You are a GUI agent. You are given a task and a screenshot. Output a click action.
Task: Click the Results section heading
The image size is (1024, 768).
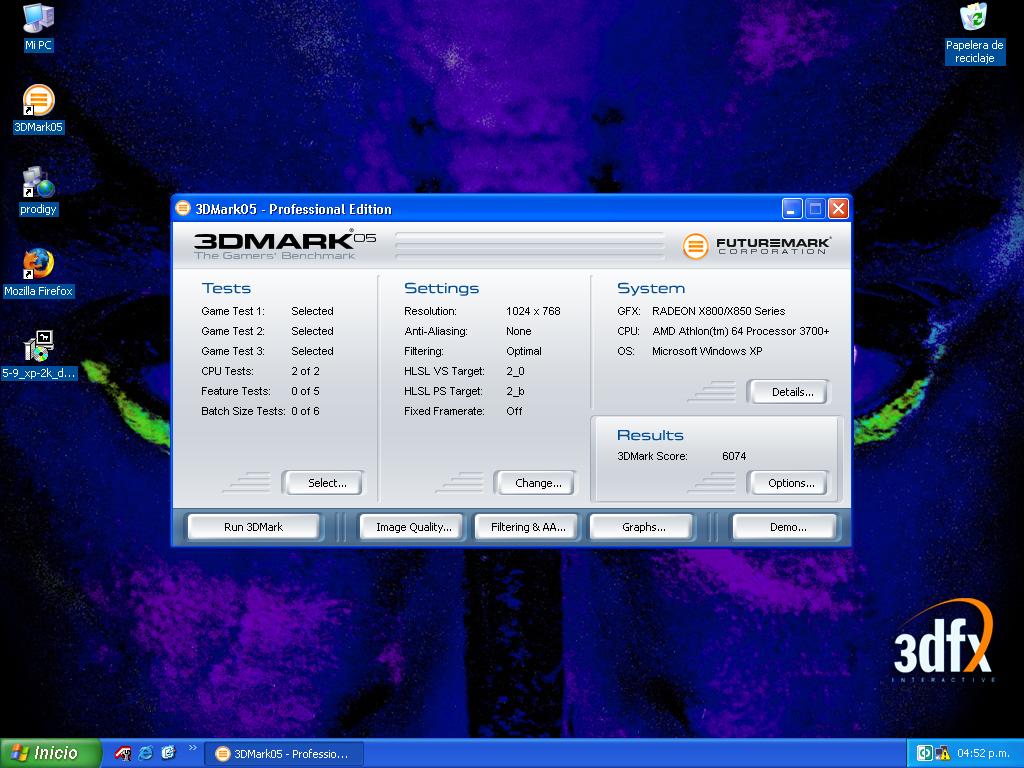tap(650, 435)
